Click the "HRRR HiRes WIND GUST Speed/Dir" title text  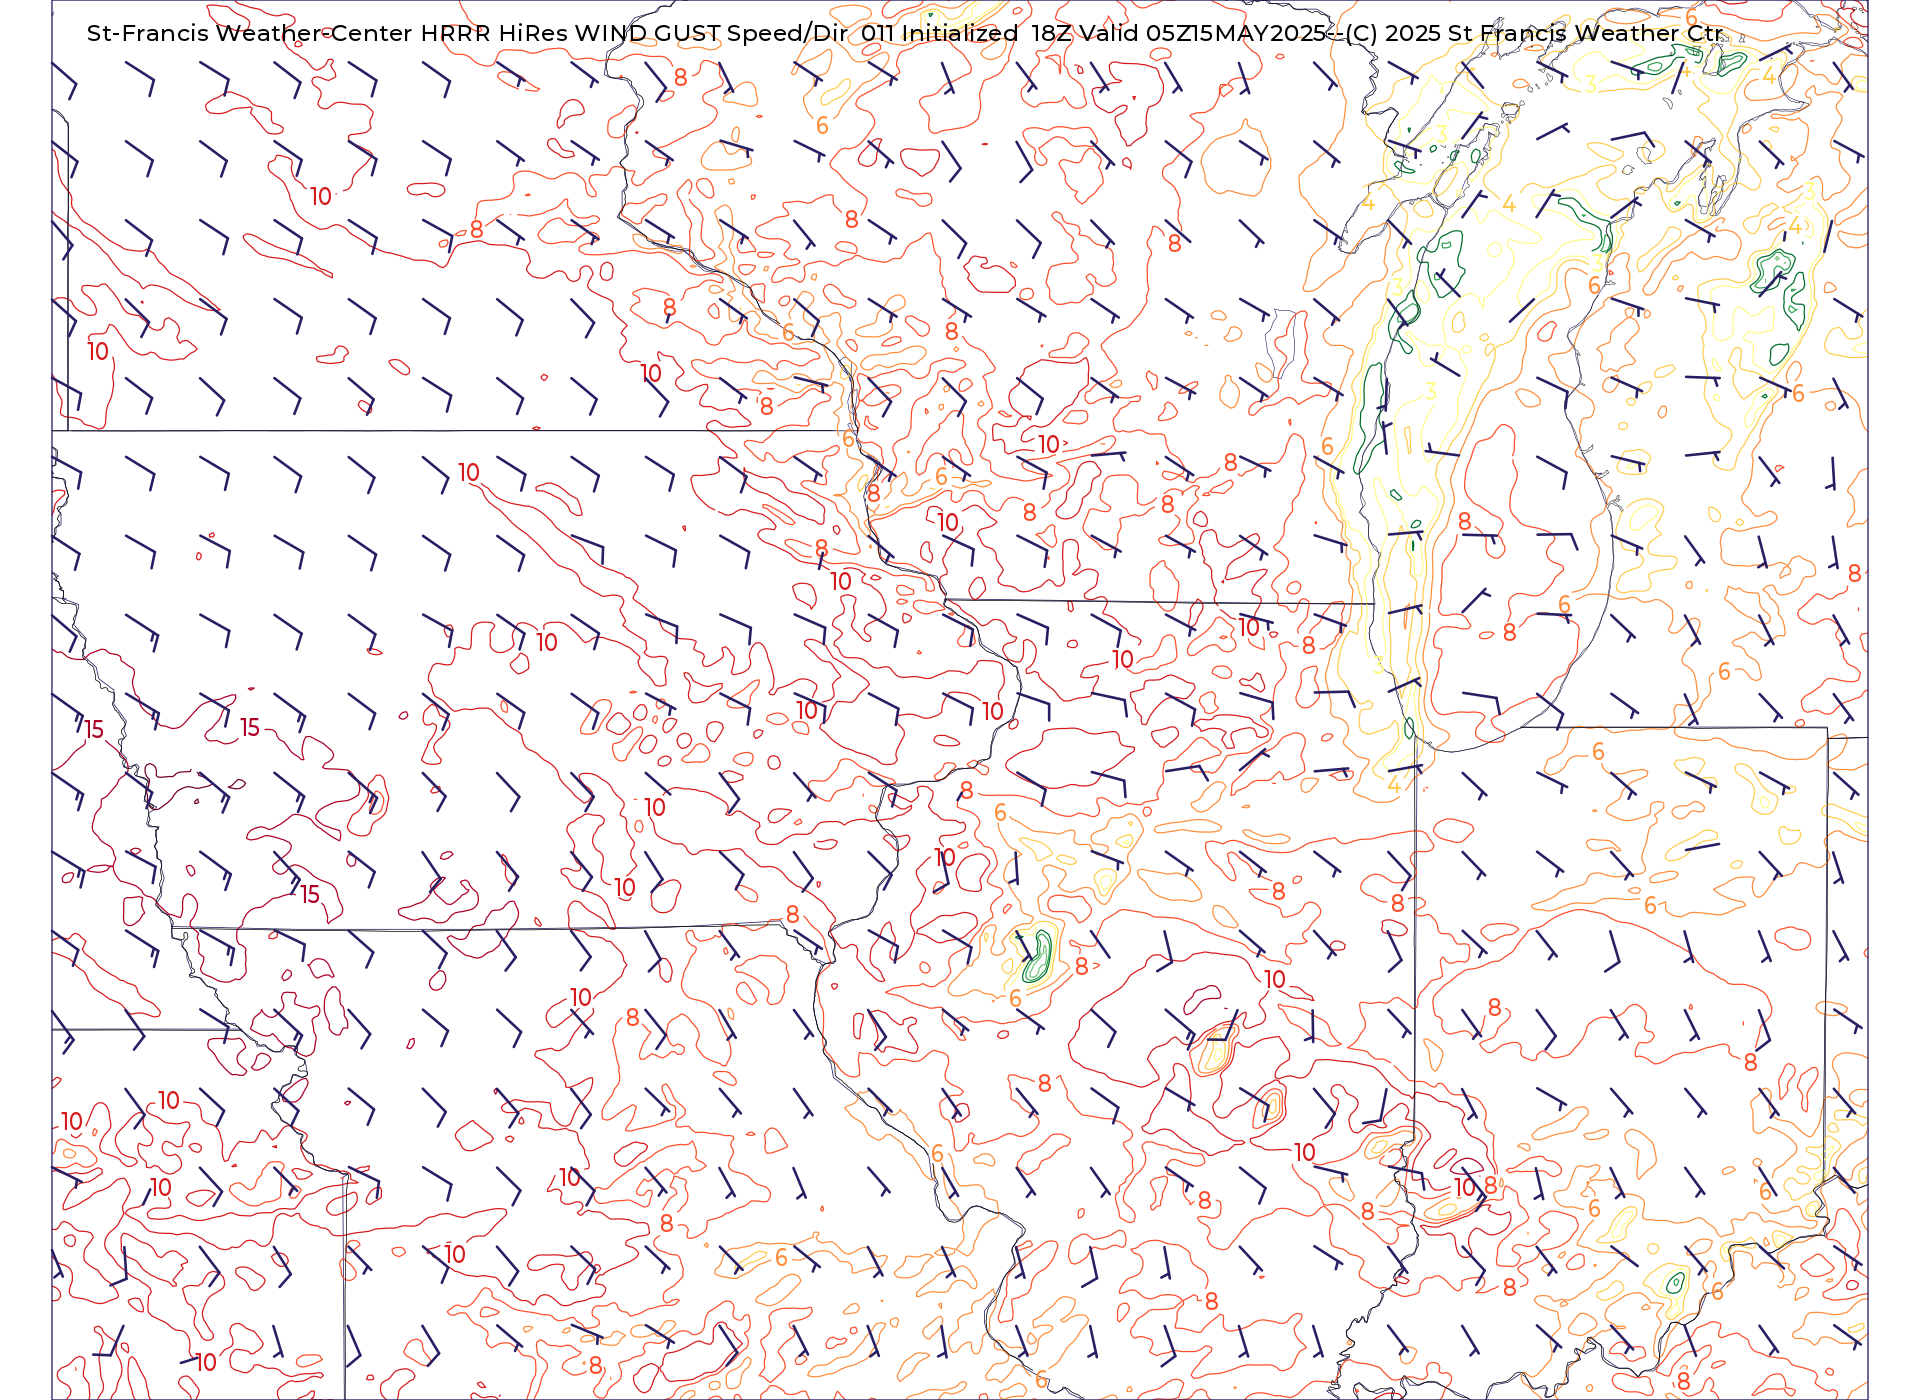tap(634, 33)
